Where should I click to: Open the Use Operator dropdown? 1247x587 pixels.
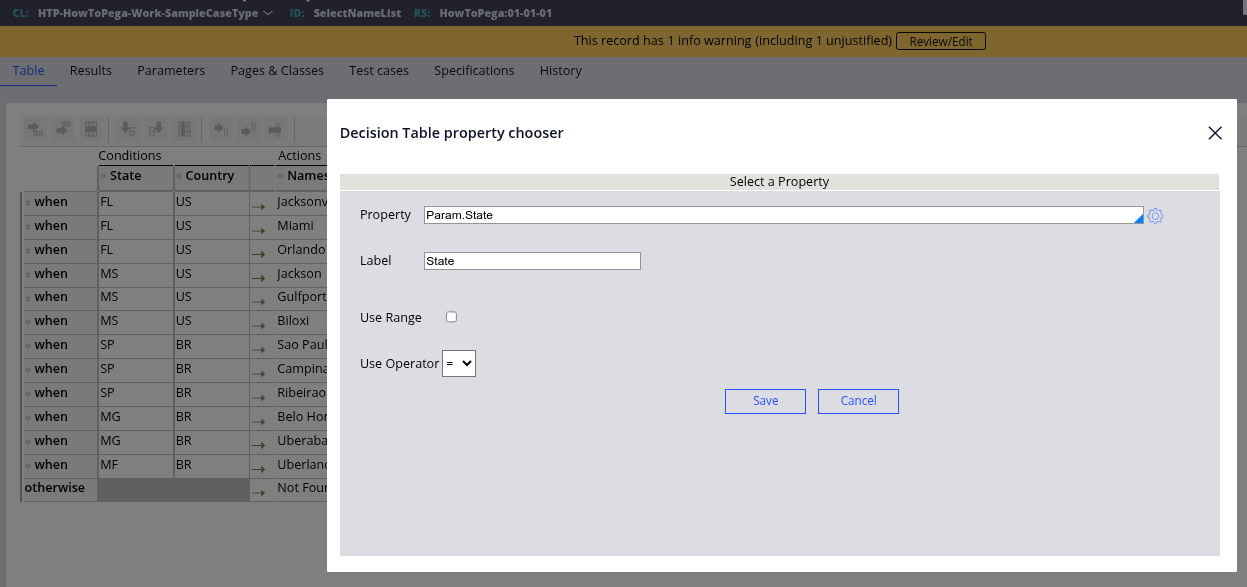tap(459, 364)
